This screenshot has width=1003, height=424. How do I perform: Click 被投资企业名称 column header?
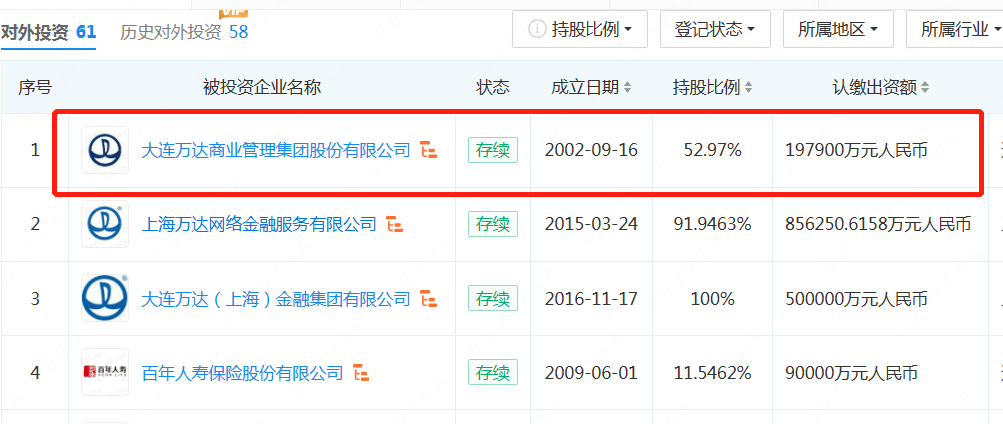(262, 88)
